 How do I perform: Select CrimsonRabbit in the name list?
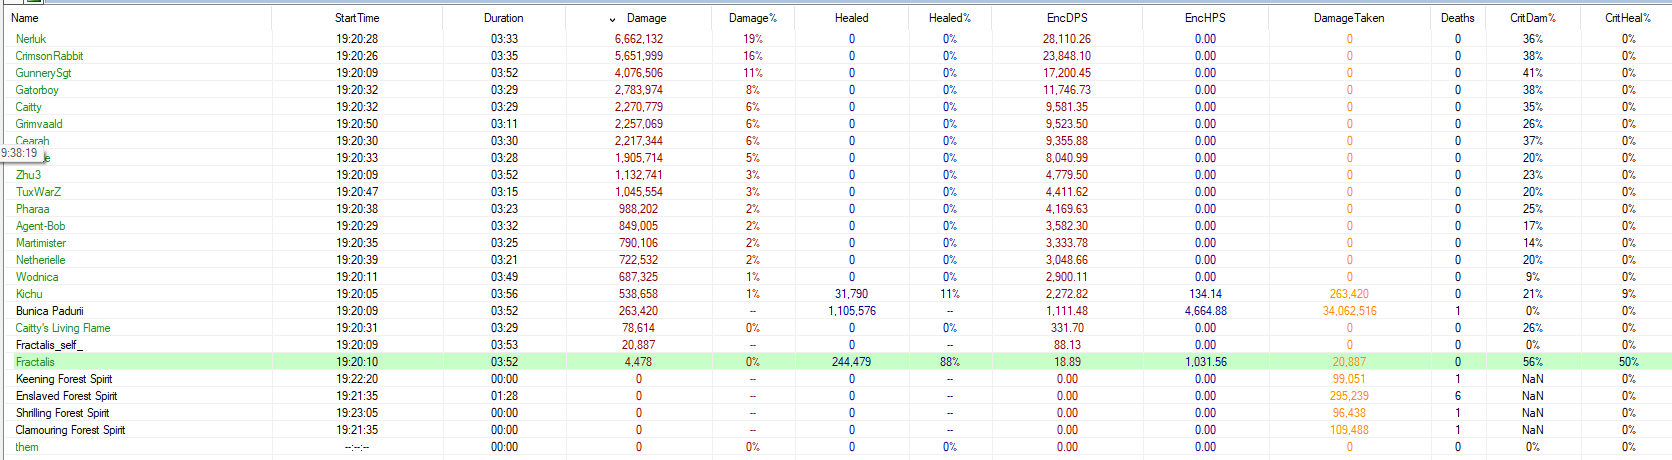tap(49, 56)
